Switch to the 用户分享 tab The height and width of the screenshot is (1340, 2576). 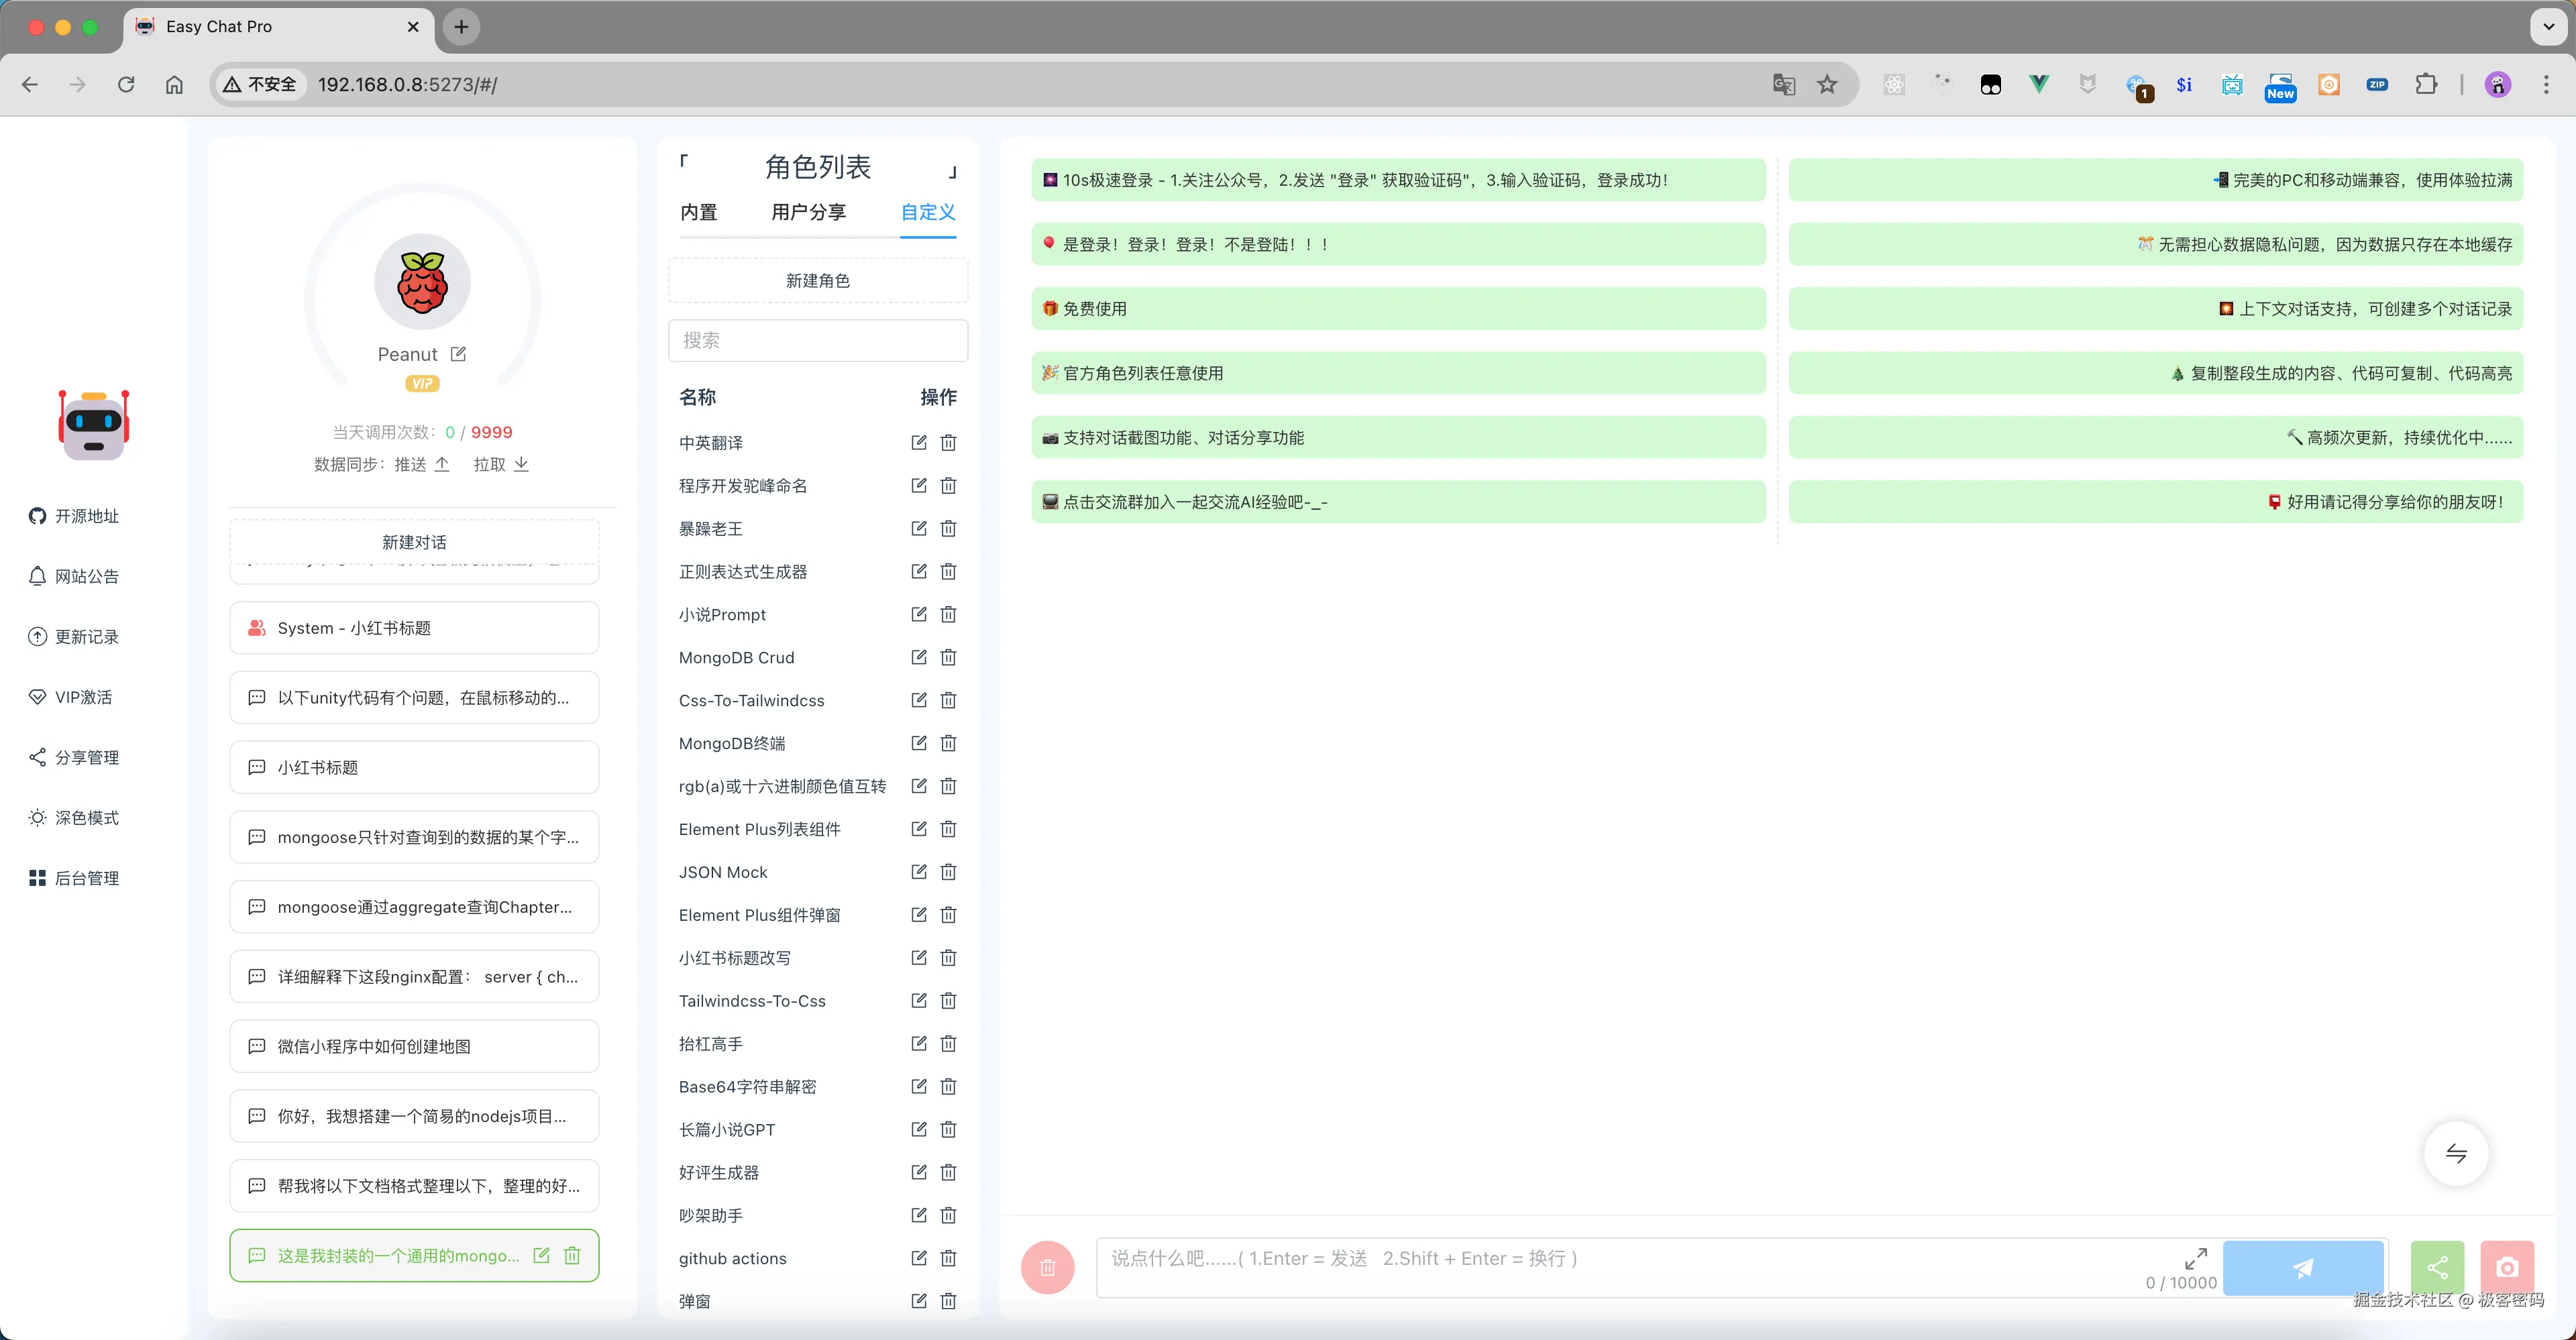[808, 212]
